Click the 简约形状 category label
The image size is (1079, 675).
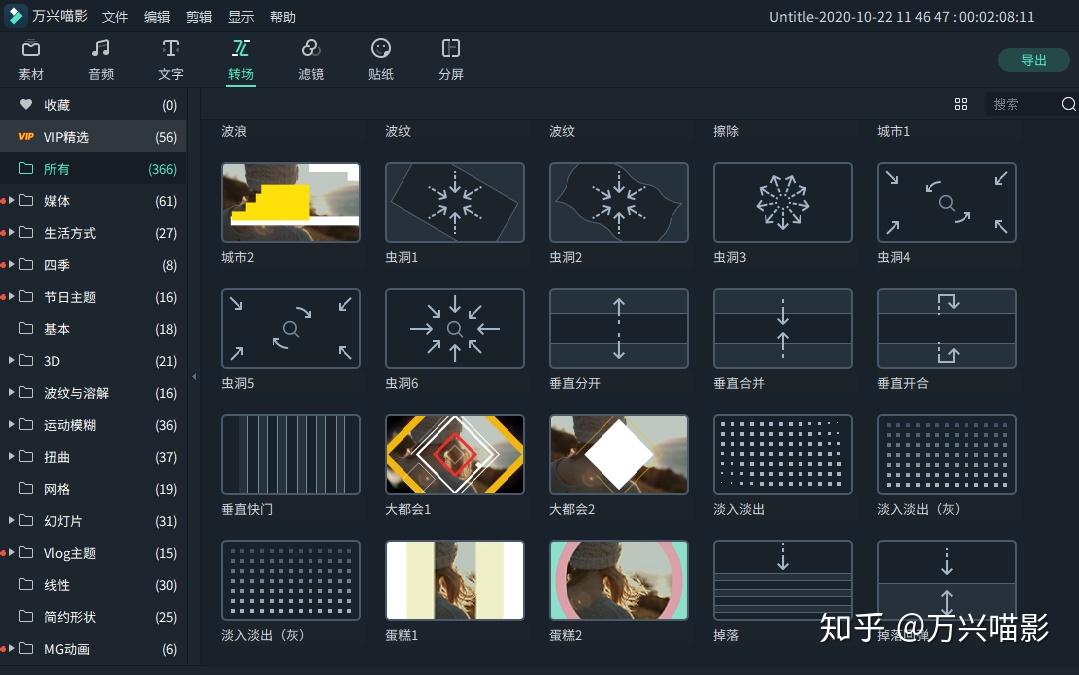point(70,617)
